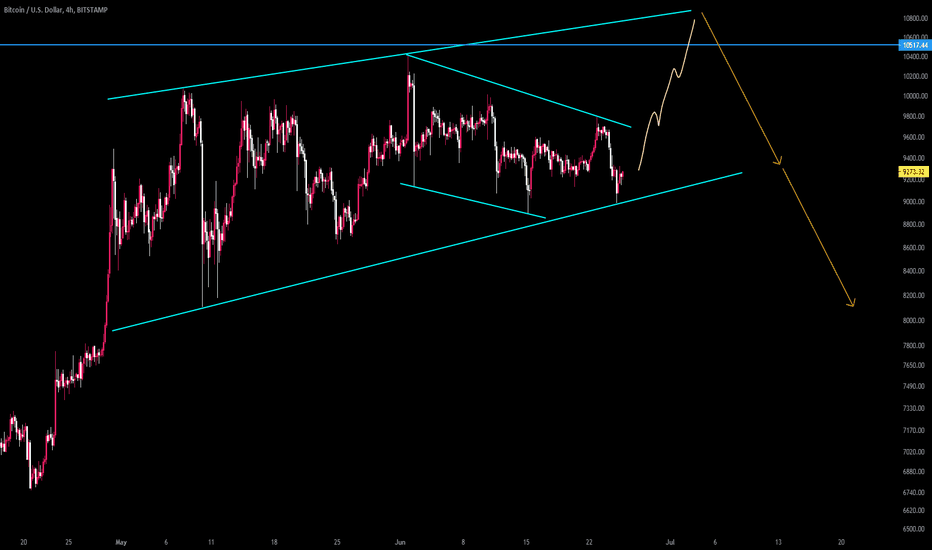Click the 7020.00 price axis label
This screenshot has height=550, width=932.
pyautogui.click(x=915, y=452)
